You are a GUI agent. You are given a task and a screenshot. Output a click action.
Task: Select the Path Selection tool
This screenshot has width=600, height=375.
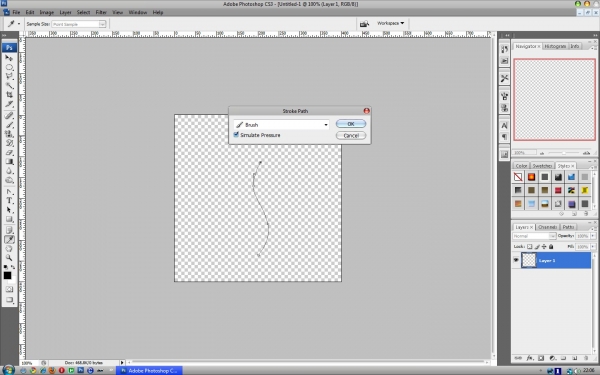click(x=9, y=210)
